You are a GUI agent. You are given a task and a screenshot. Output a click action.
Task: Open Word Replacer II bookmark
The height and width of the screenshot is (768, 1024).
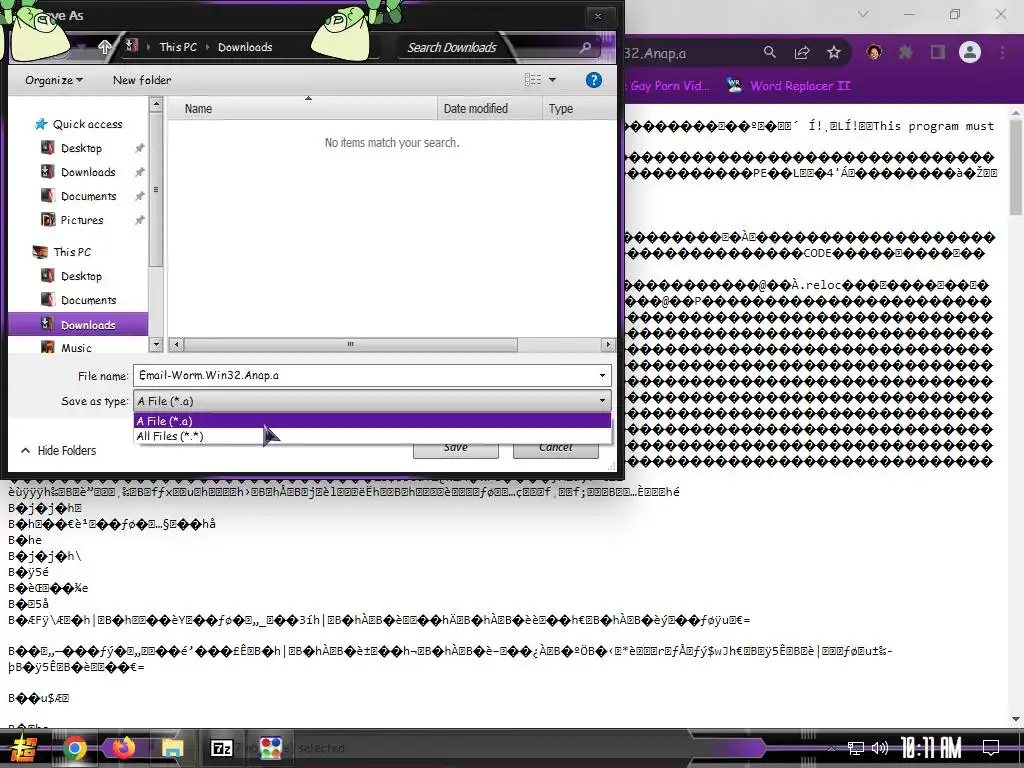788,86
